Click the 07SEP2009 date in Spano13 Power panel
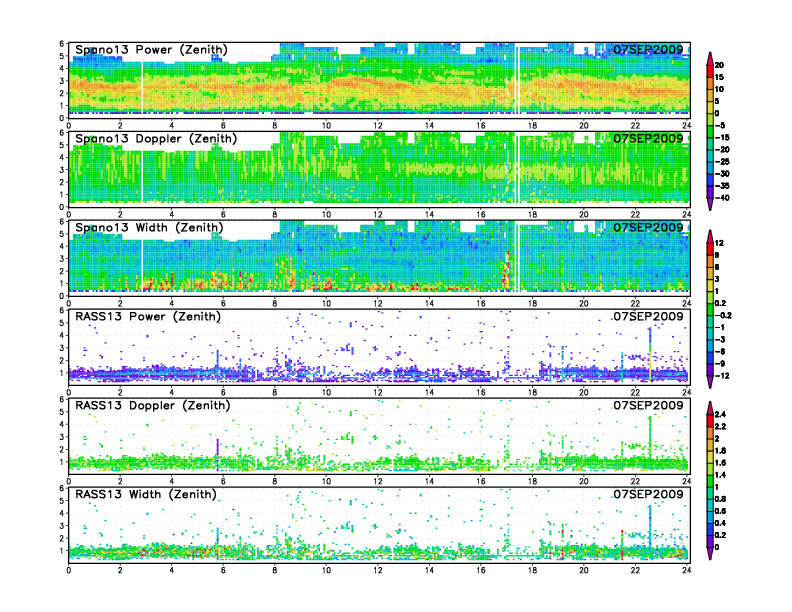The width and height of the screenshot is (792, 612). [x=648, y=49]
